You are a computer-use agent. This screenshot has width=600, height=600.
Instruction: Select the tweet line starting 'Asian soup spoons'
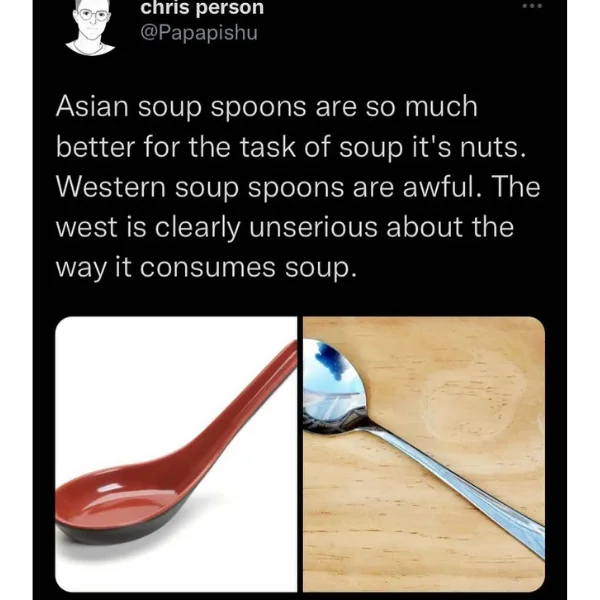[x=267, y=108]
